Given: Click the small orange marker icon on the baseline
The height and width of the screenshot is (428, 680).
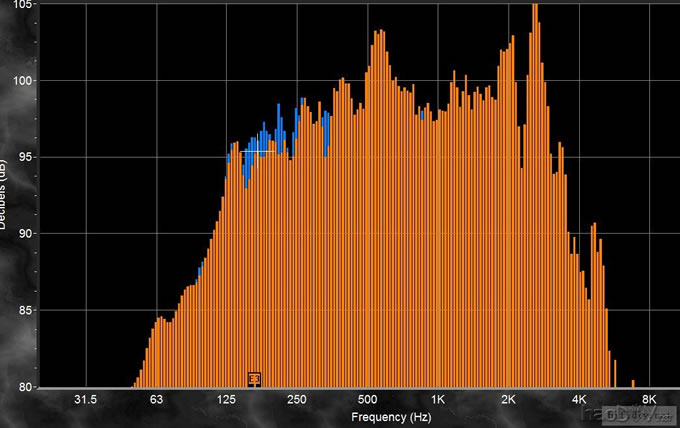Looking at the screenshot, I should pos(254,378).
